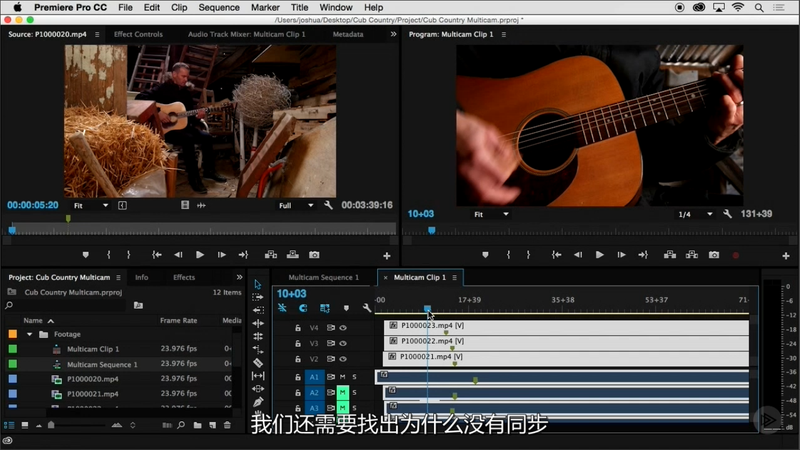Viewport: 800px width, 450px height.
Task: Toggle track lock on V4
Action: tap(298, 328)
